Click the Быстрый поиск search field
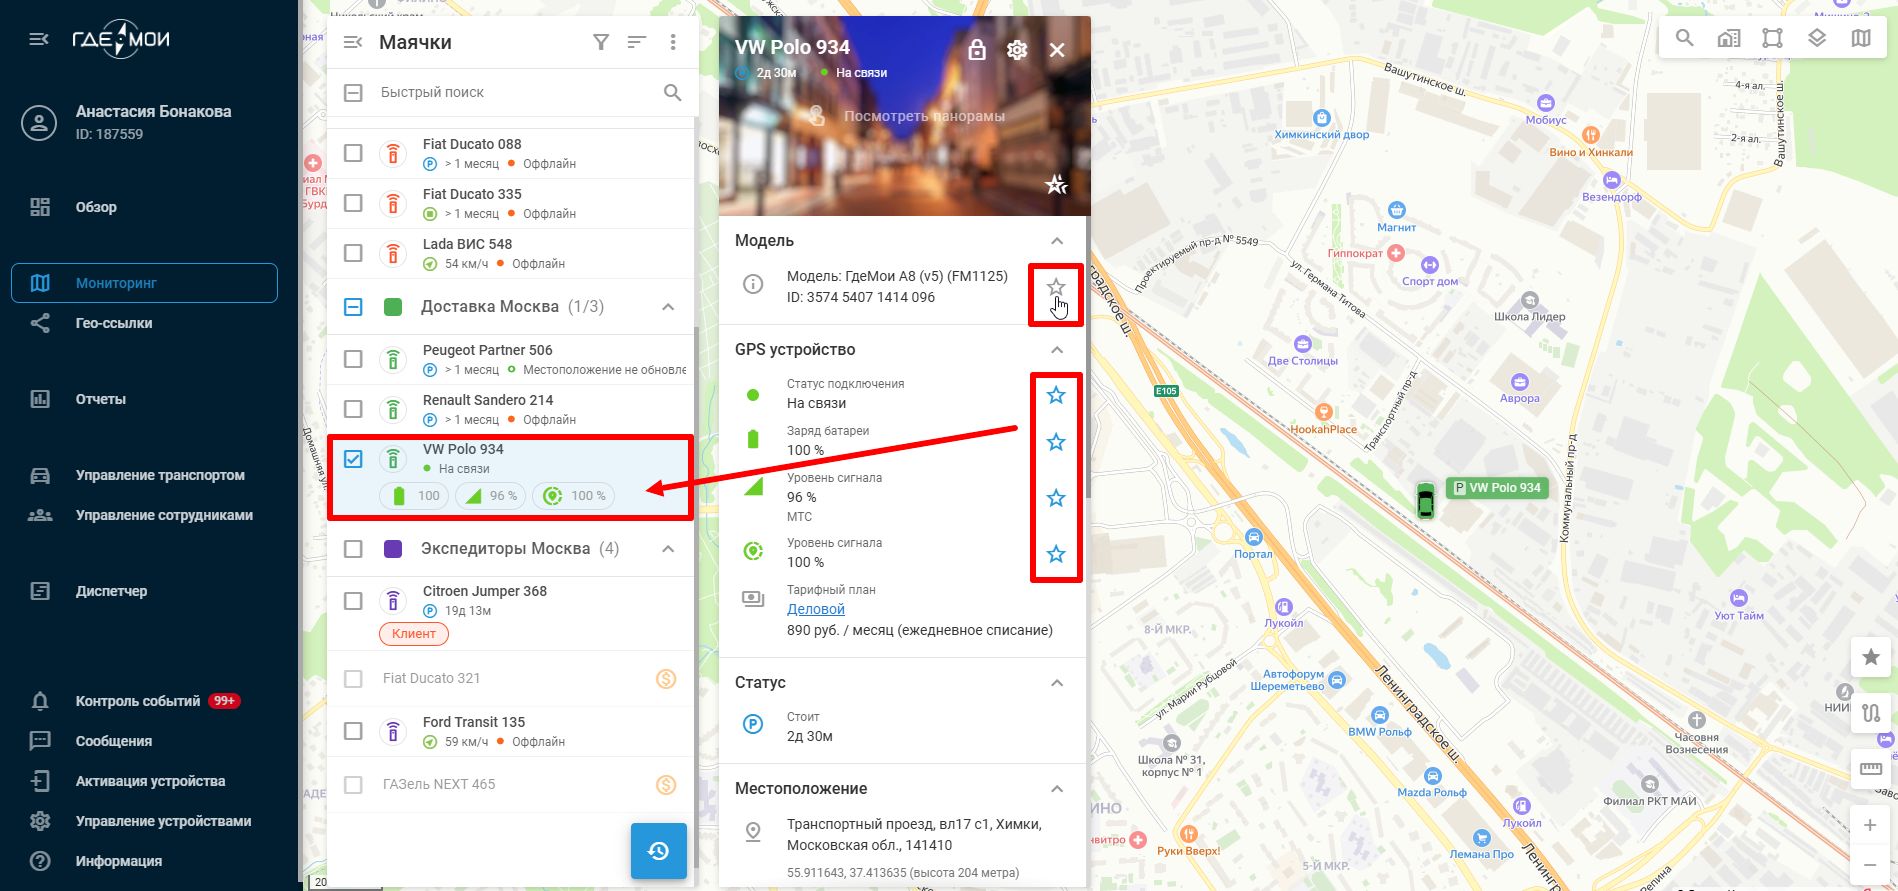 tap(510, 92)
